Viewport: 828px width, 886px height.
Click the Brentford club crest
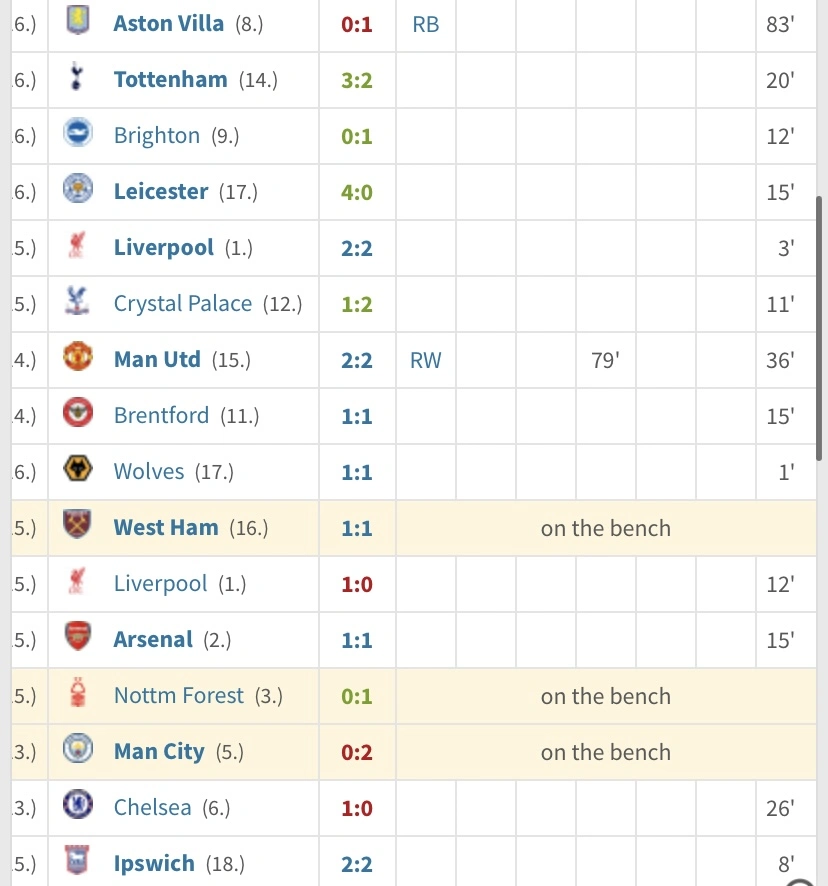[x=78, y=415]
